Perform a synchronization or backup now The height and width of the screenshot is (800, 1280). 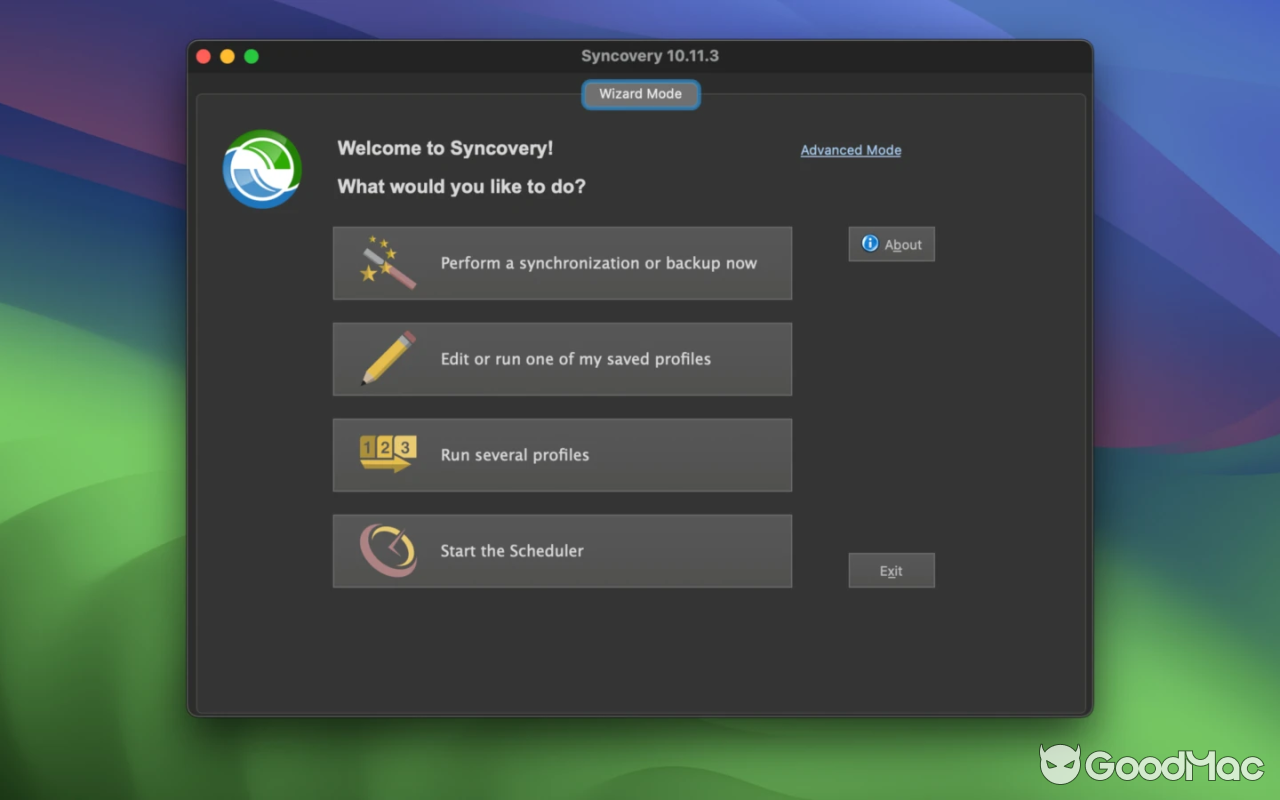point(562,263)
